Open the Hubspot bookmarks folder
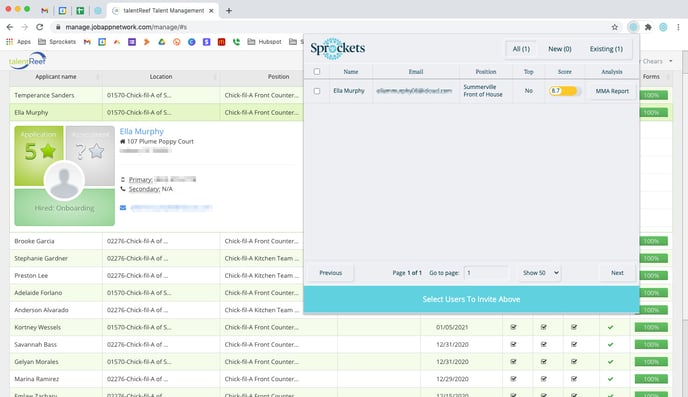Viewport: 688px width, 397px height. (265, 42)
